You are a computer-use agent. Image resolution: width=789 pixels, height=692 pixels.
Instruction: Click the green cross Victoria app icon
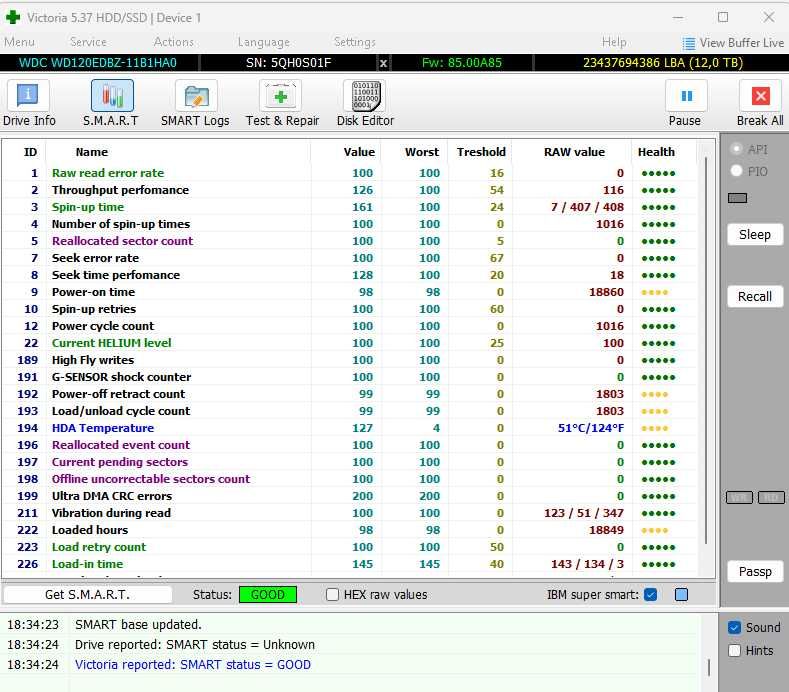[13, 17]
